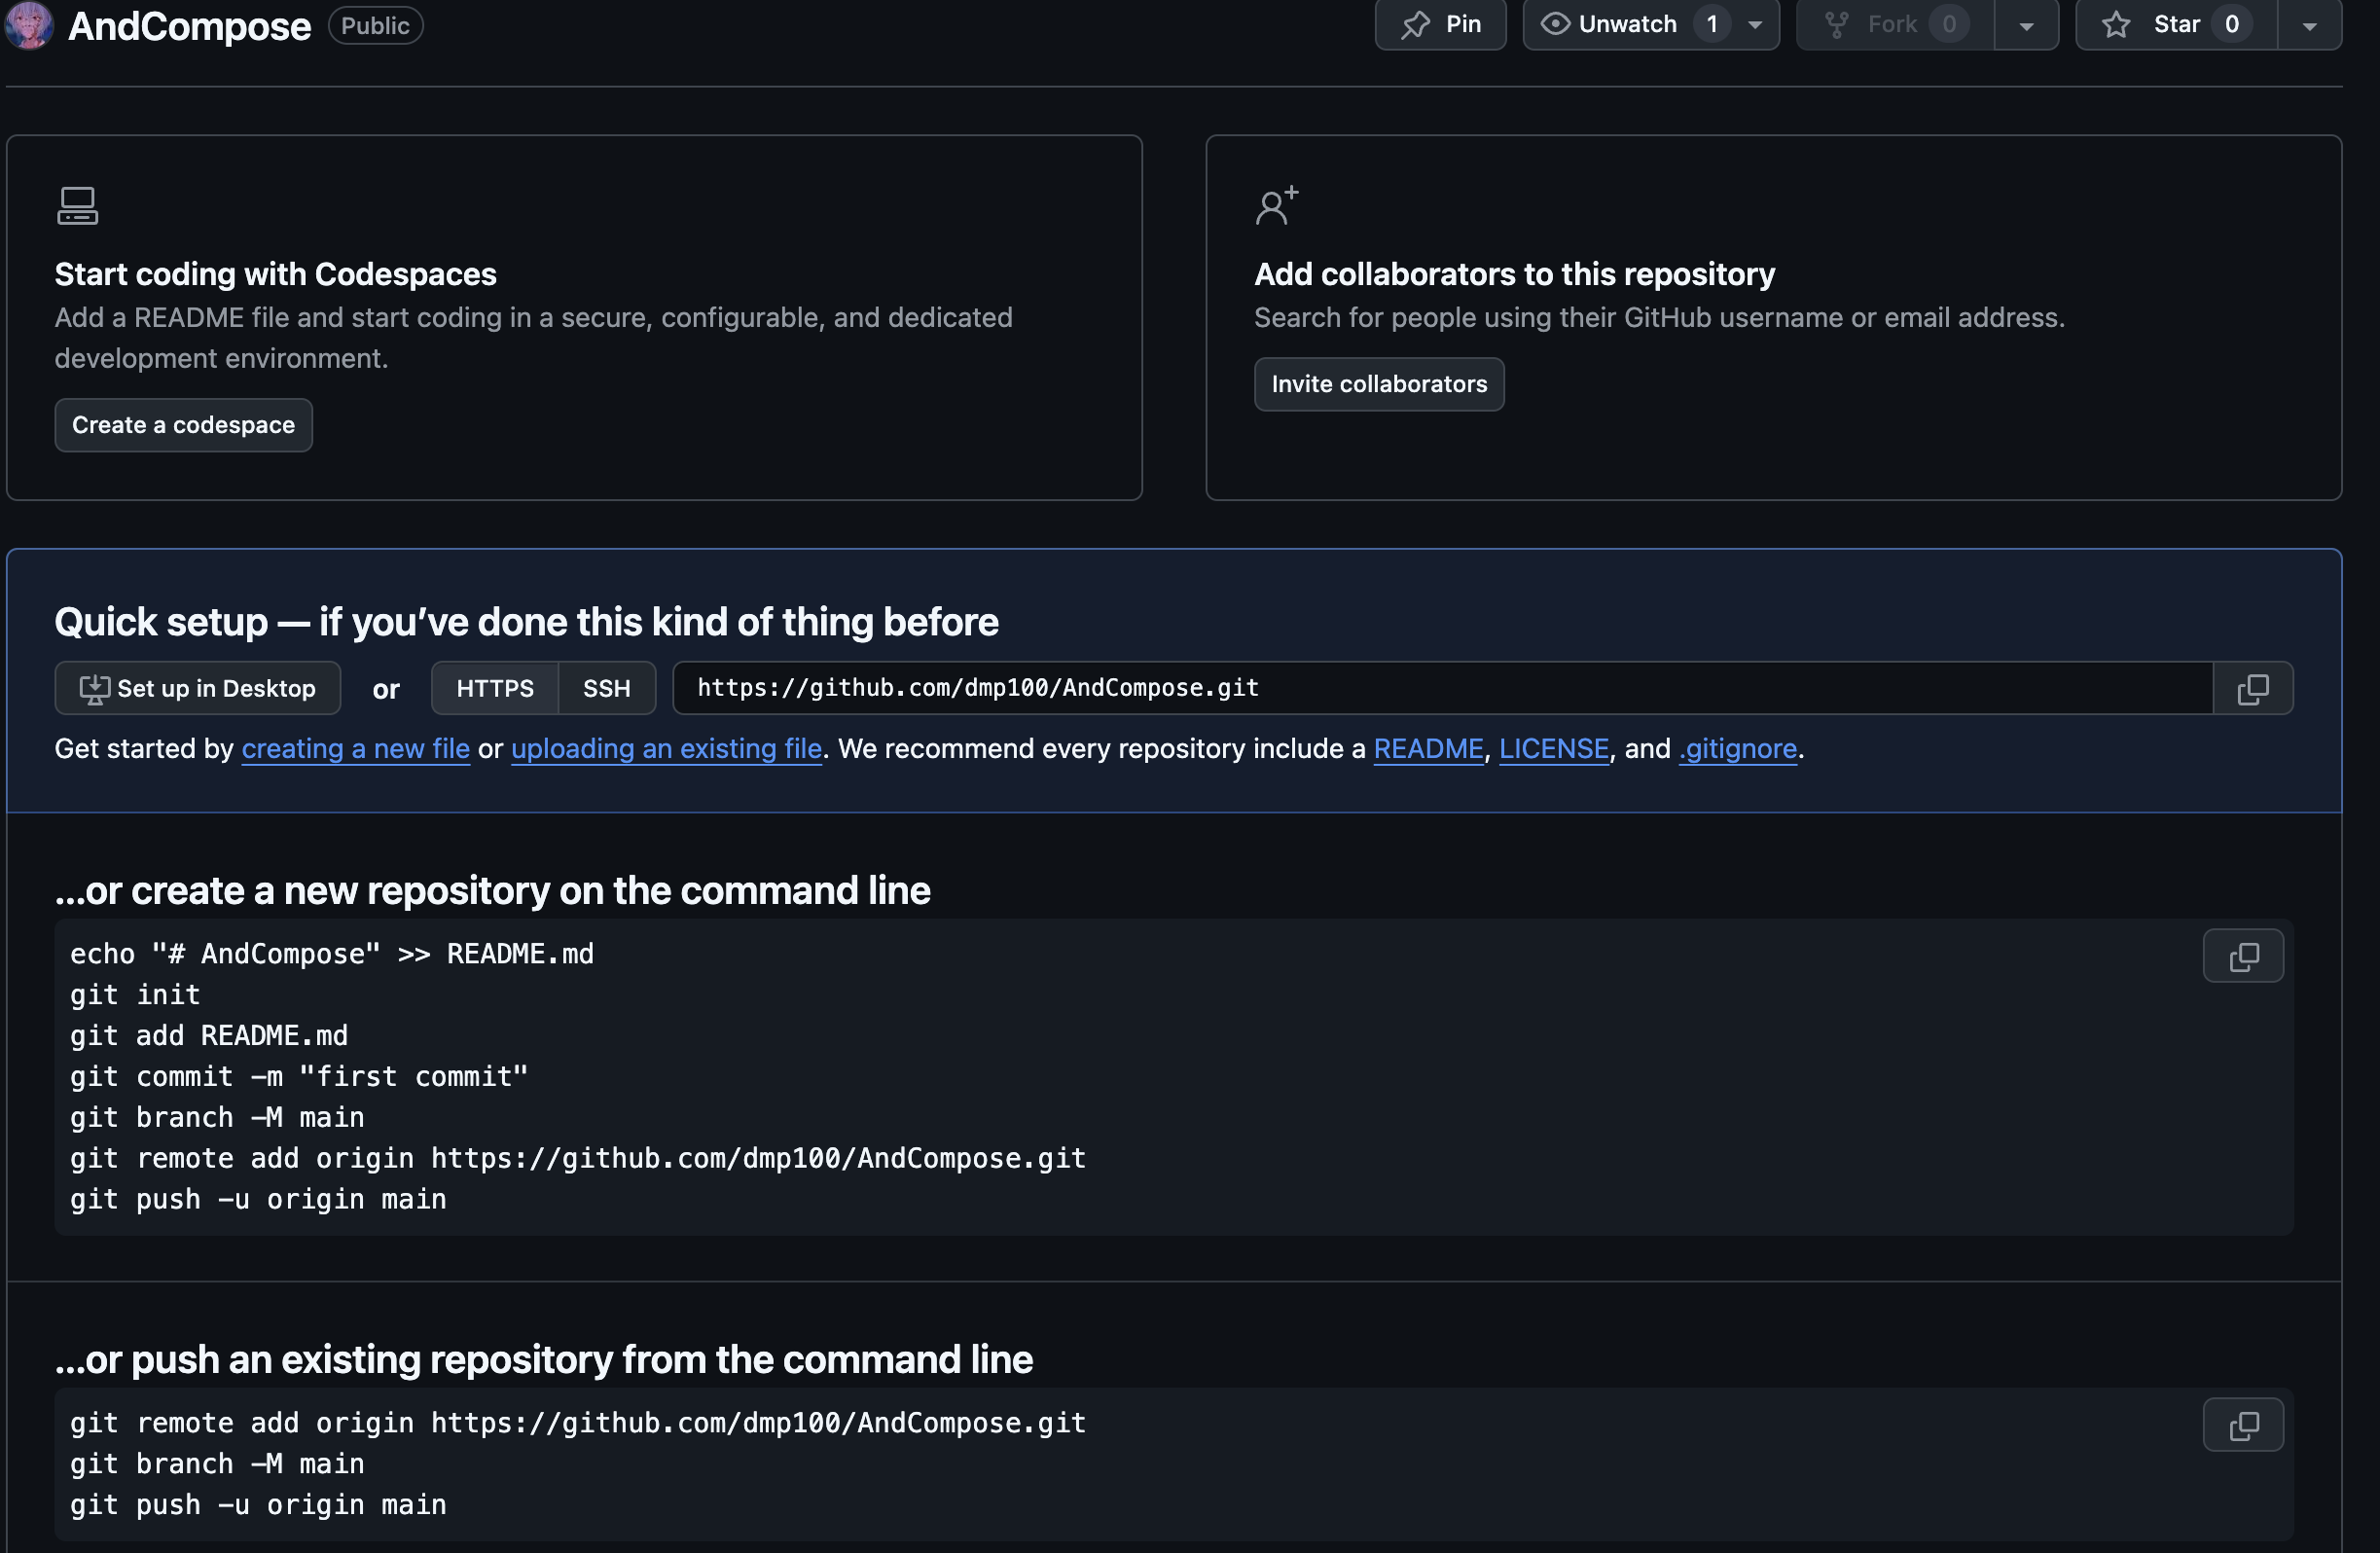Open the .gitignore link
Viewport: 2380px width, 1553px height.
click(x=1738, y=748)
